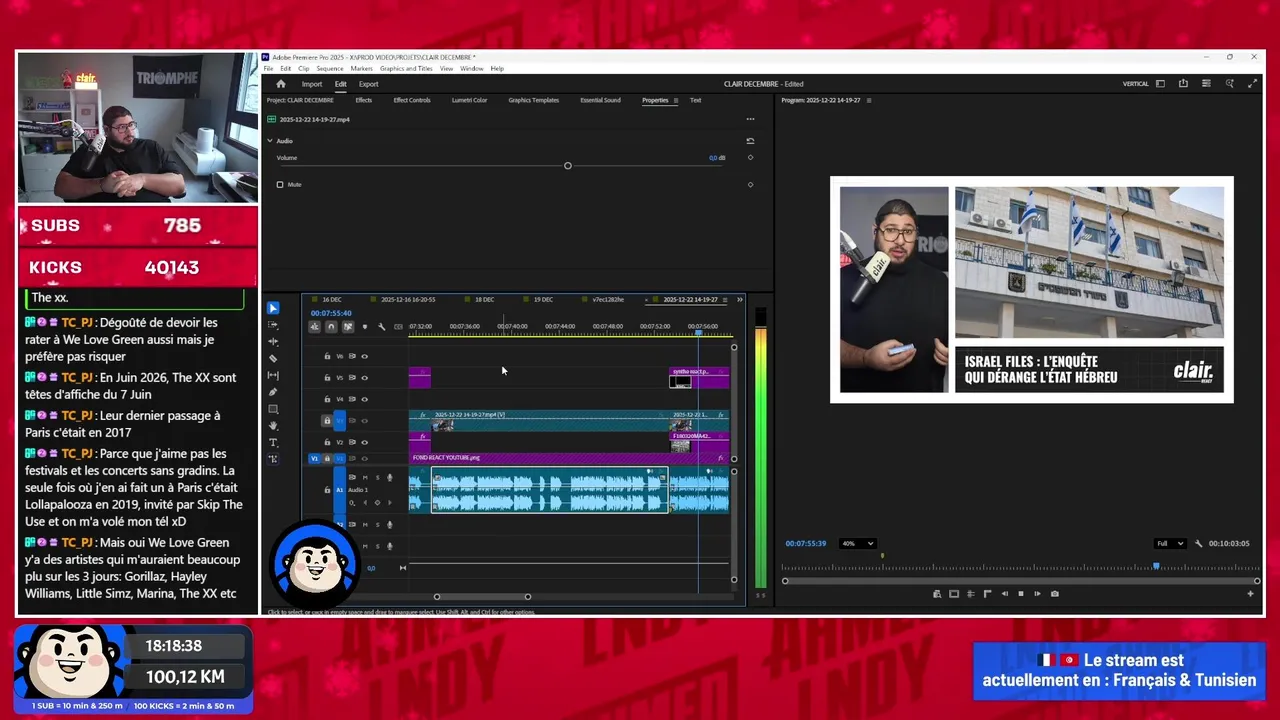Open Properties clip more options ellipsis

click(x=750, y=119)
